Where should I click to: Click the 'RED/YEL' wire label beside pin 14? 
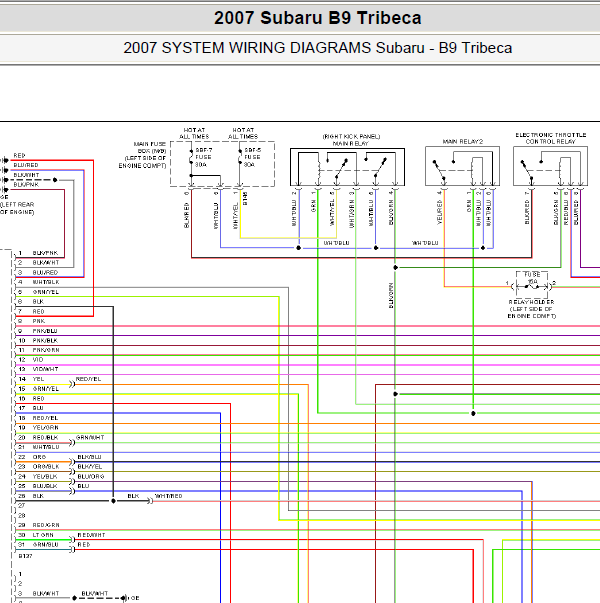tap(88, 379)
